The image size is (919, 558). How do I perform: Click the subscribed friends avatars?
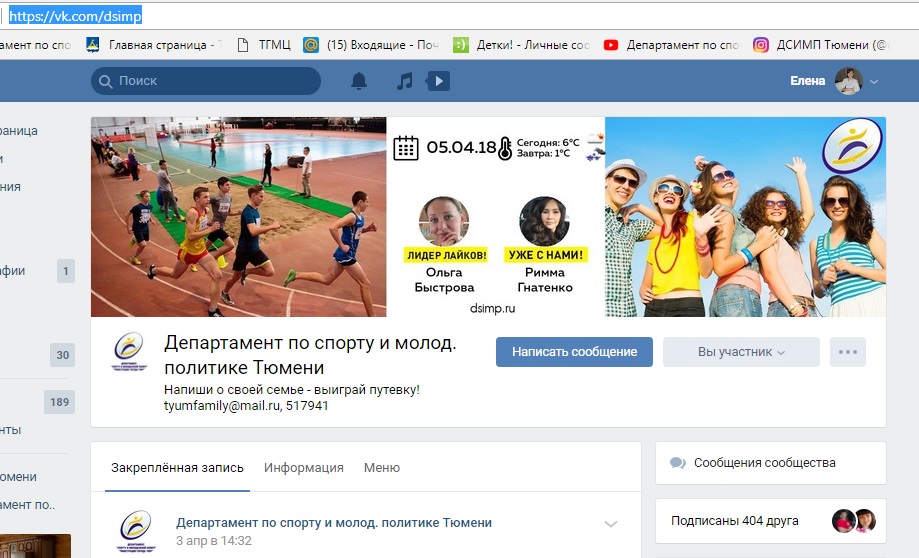click(854, 520)
